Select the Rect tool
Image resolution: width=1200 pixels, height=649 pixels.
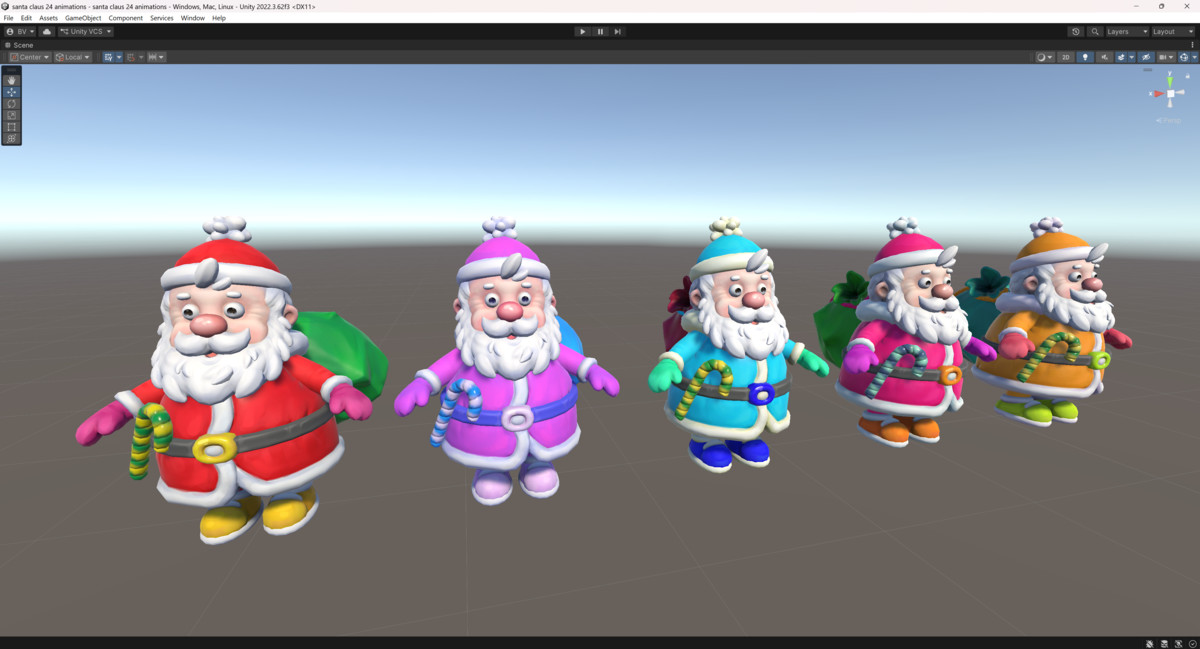pos(11,127)
